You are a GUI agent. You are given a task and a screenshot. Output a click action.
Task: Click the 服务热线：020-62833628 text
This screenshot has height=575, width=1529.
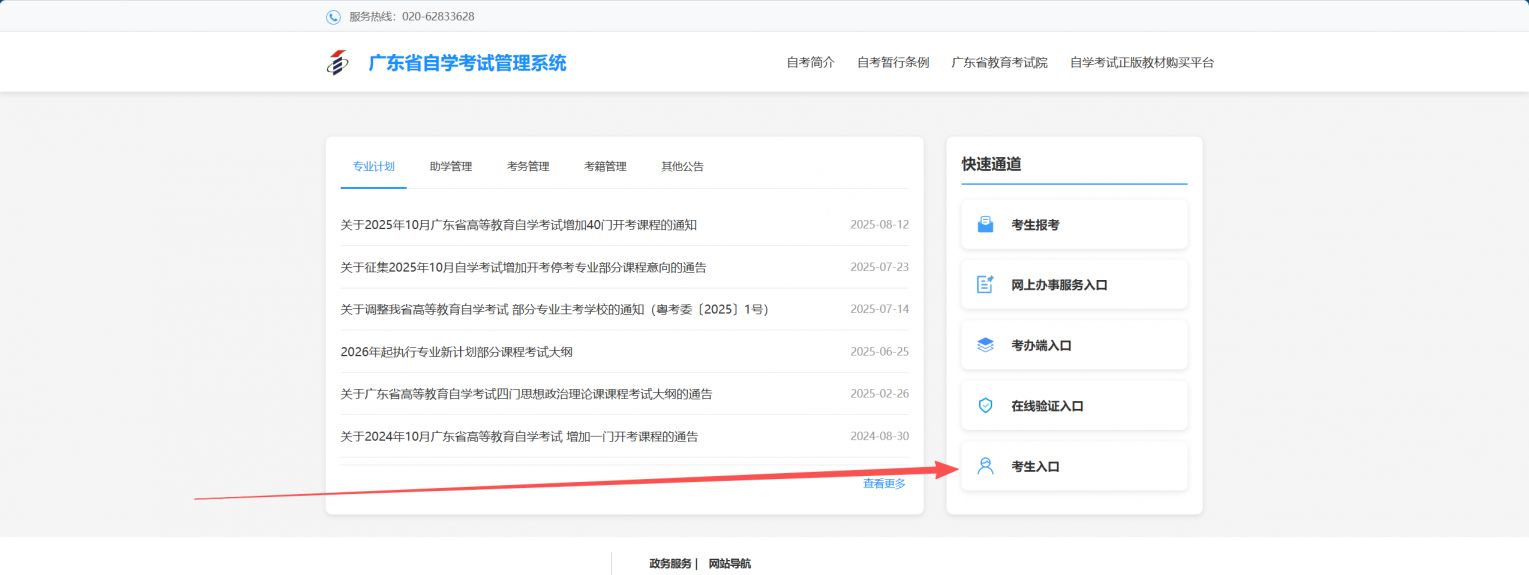(412, 17)
